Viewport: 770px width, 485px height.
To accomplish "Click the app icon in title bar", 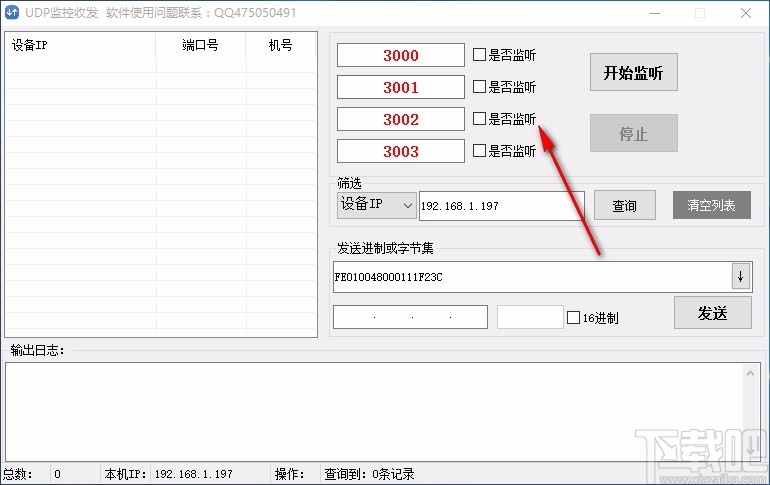I will 12,12.
